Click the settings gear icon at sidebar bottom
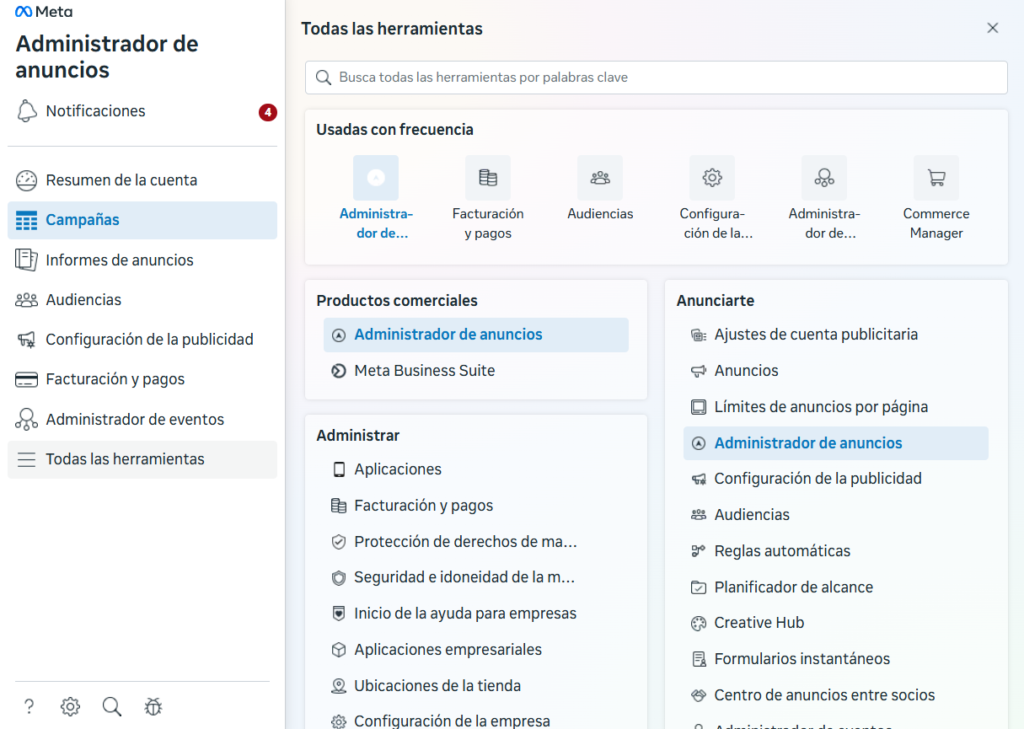Image resolution: width=1024 pixels, height=729 pixels. click(x=71, y=706)
